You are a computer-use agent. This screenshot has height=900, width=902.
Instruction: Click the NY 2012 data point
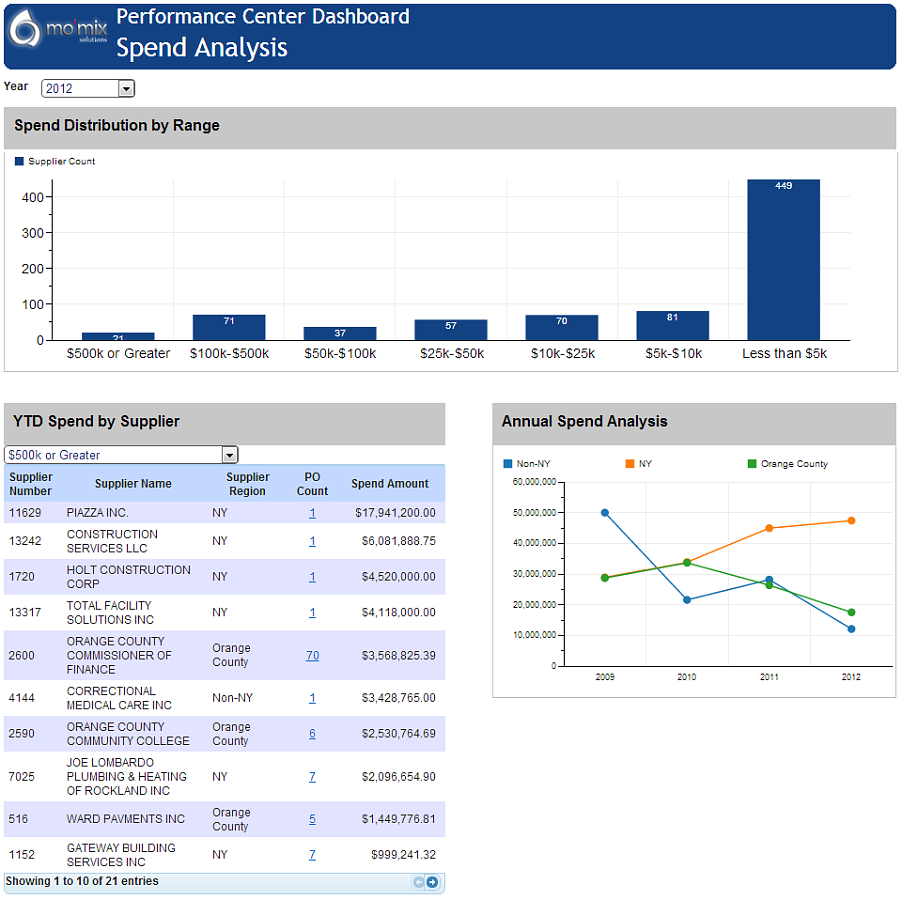[851, 521]
